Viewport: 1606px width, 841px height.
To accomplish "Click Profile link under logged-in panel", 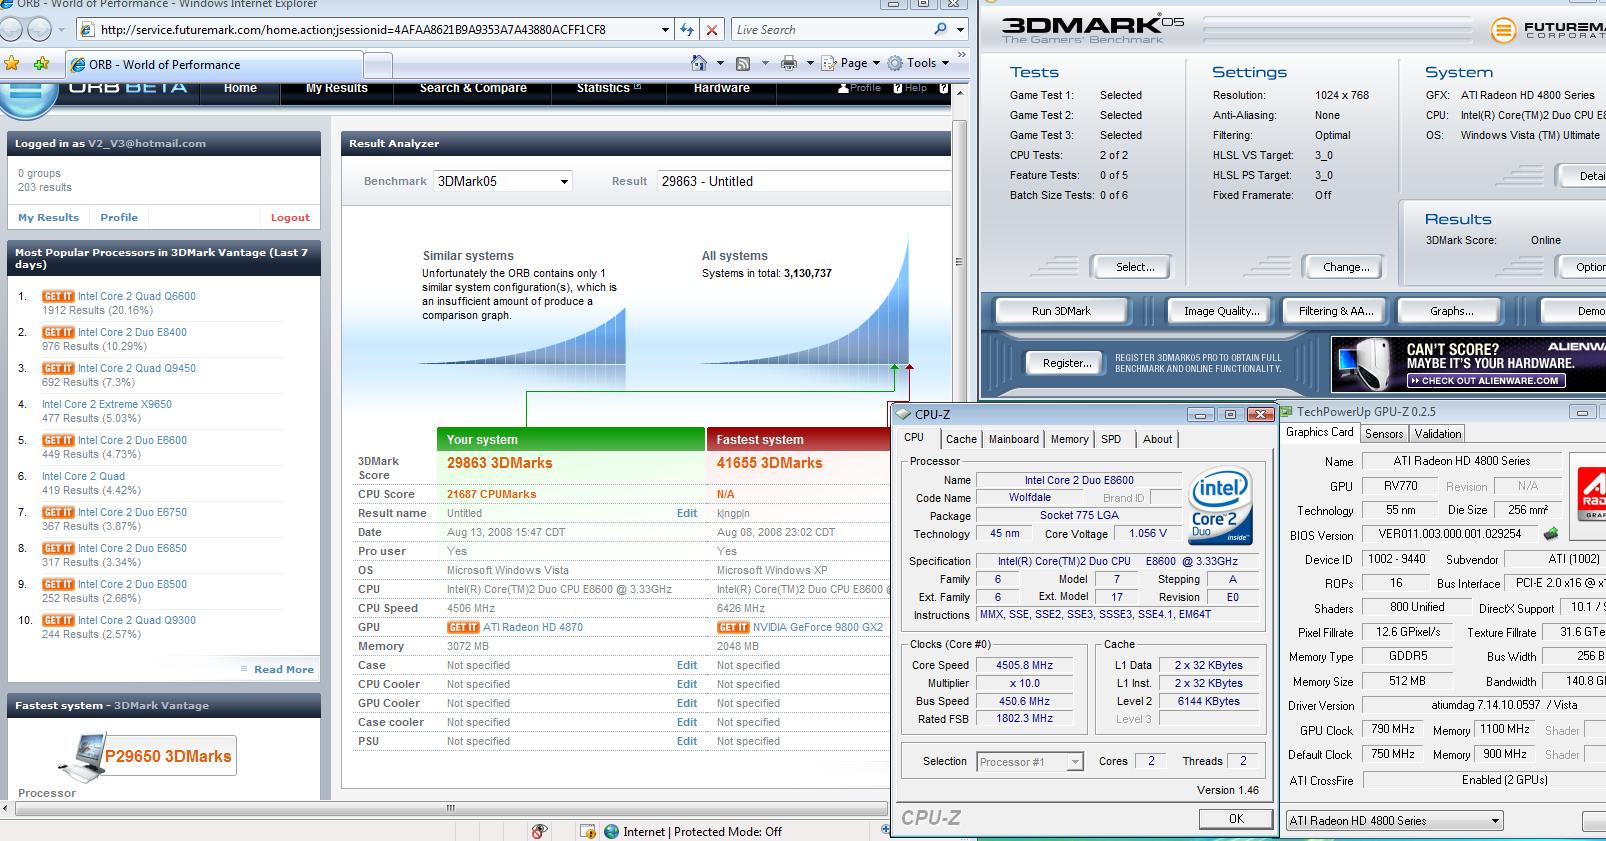I will pyautogui.click(x=119, y=217).
